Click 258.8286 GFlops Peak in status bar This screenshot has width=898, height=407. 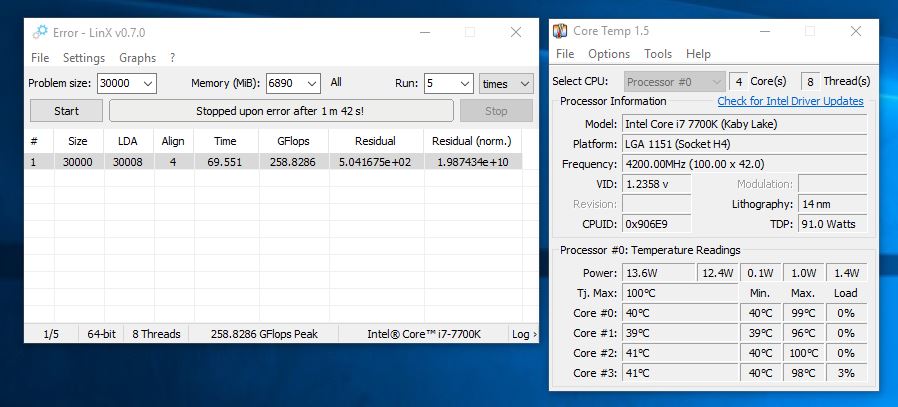pos(264,334)
